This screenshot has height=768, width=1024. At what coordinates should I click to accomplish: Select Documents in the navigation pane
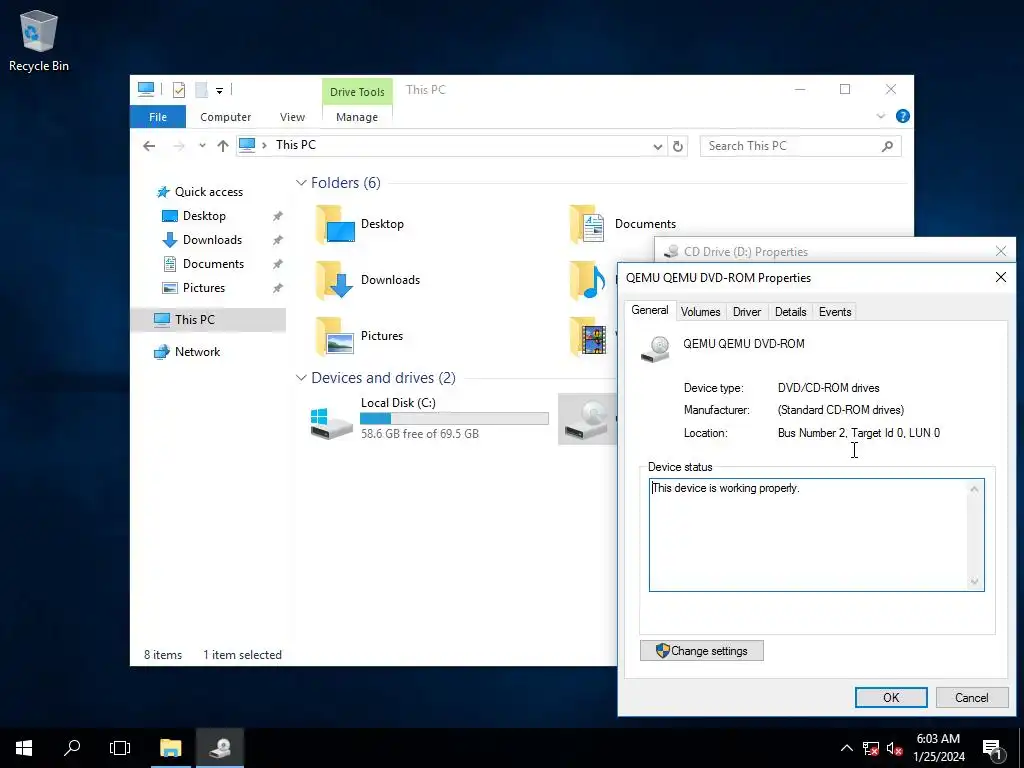(x=213, y=264)
